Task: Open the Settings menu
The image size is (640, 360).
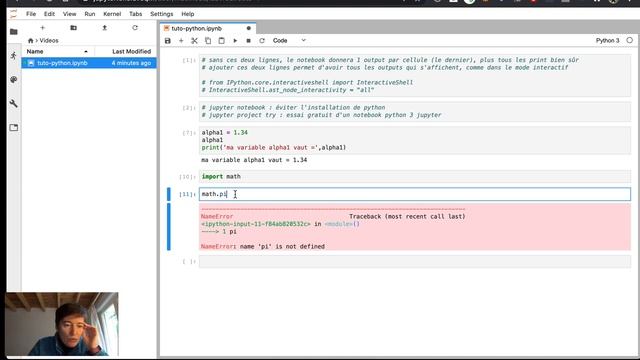Action: (x=162, y=14)
